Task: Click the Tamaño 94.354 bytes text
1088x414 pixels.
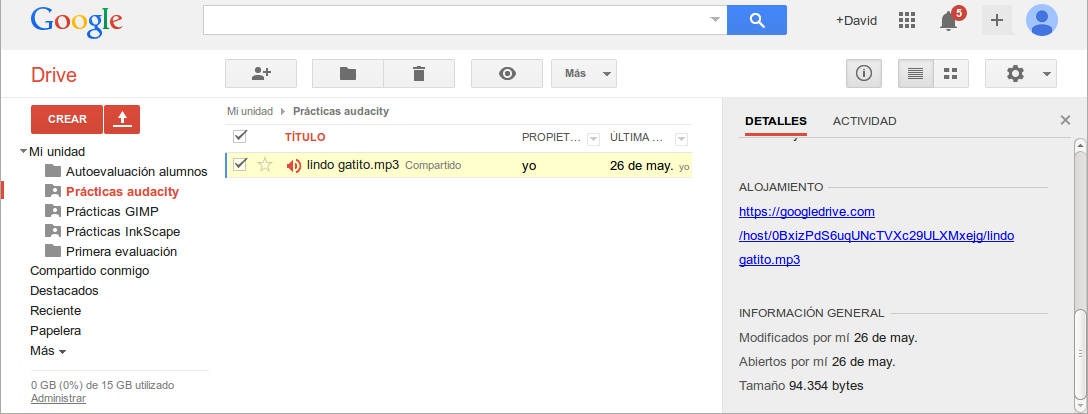Action: pyautogui.click(x=801, y=386)
